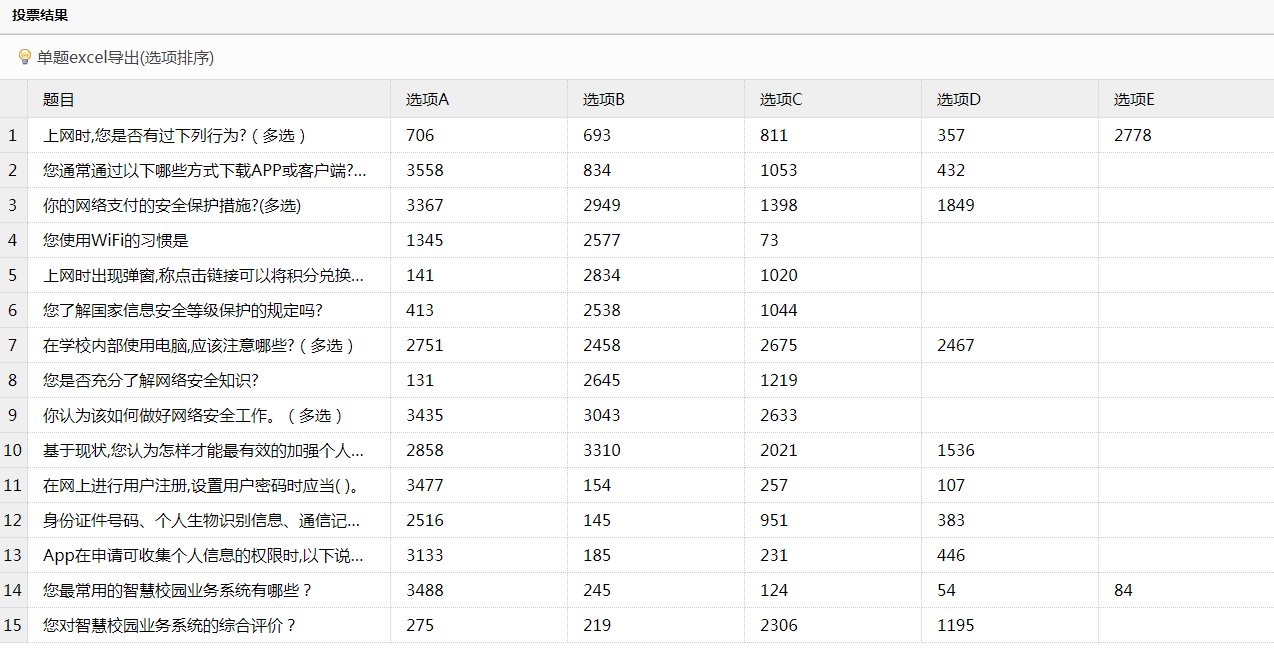Click the 选项A column header

pyautogui.click(x=427, y=100)
